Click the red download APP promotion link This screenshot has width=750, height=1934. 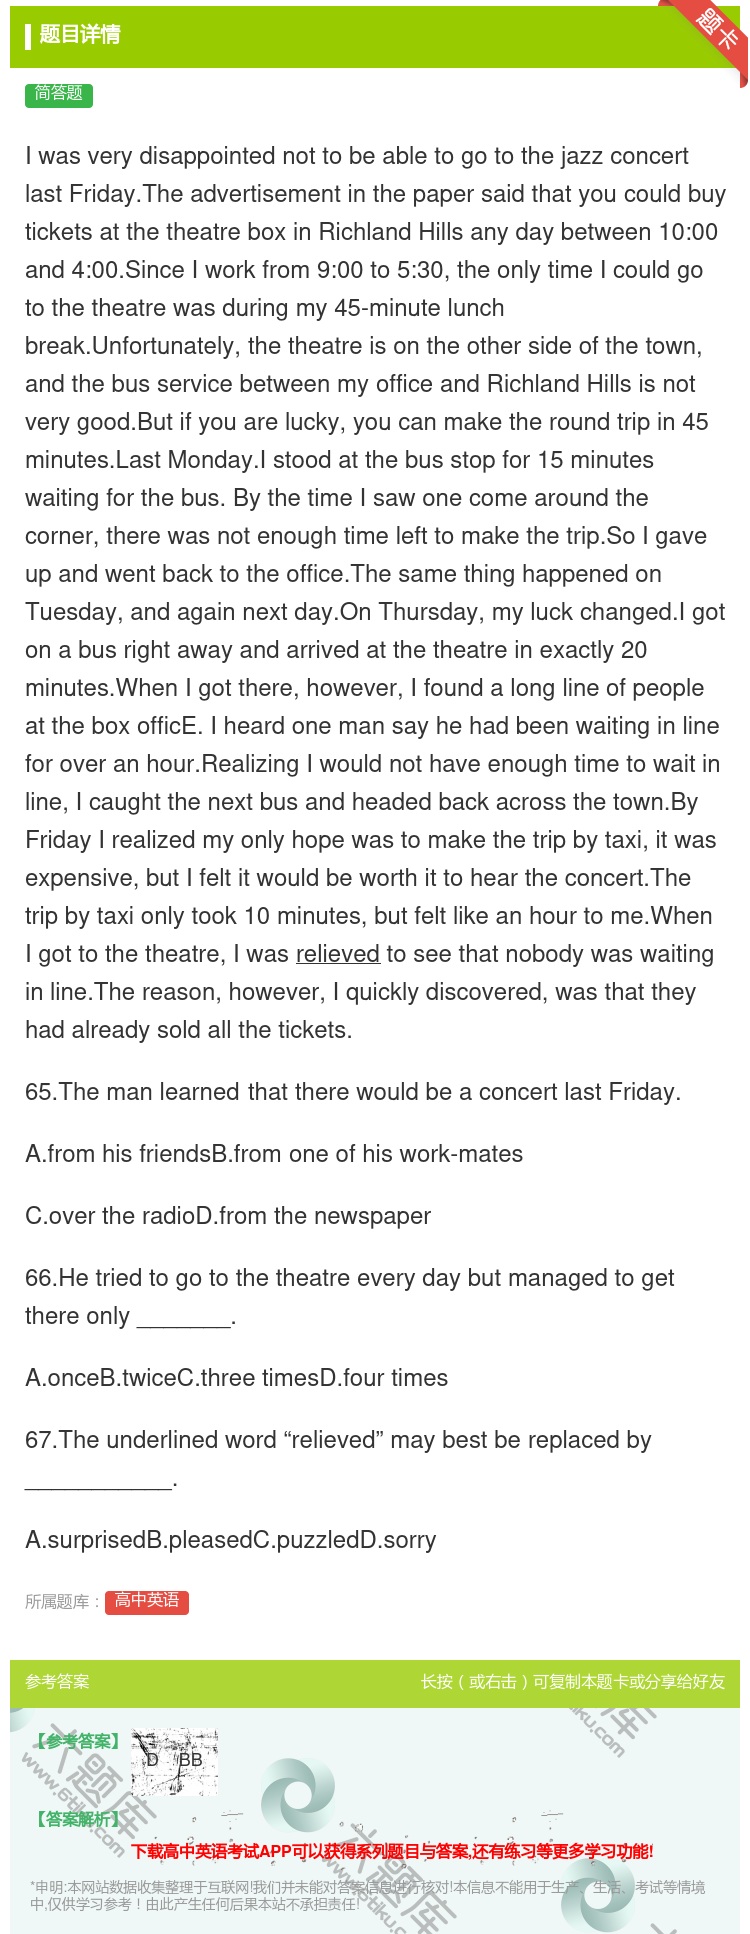tap(392, 1851)
